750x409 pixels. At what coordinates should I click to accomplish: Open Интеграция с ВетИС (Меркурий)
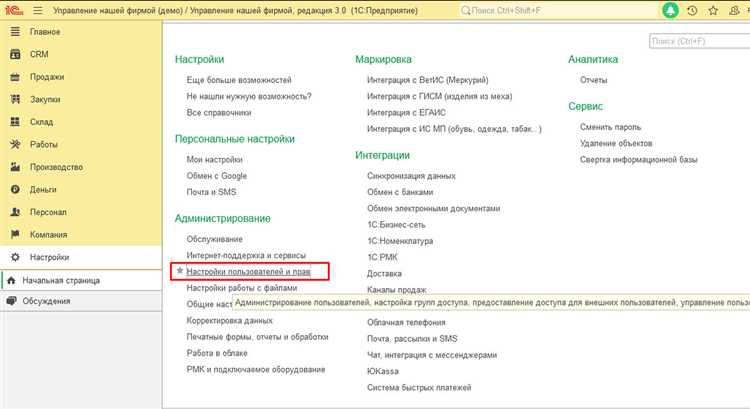coord(428,80)
